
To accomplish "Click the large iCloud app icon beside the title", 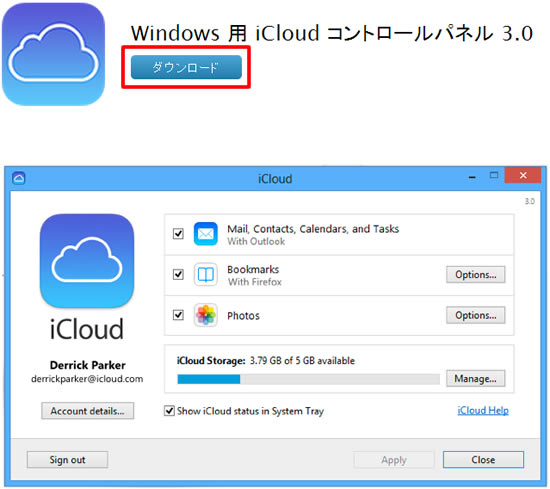I will 54,54.
